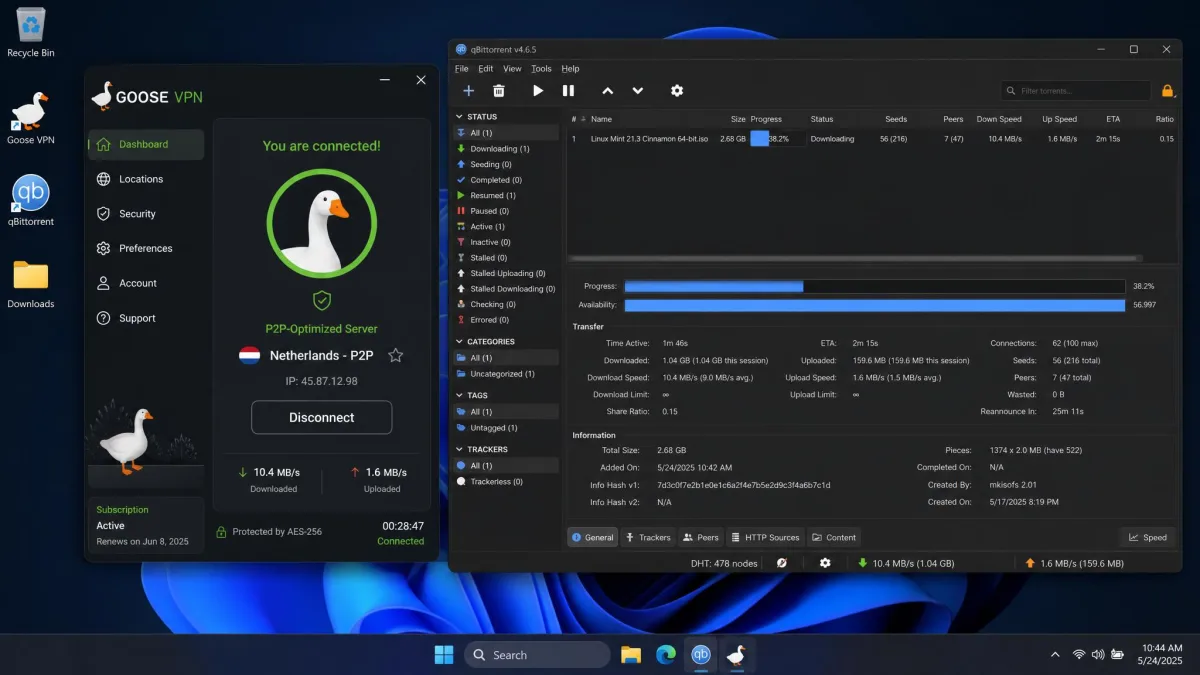Open Goose VPN Security page

(146, 214)
